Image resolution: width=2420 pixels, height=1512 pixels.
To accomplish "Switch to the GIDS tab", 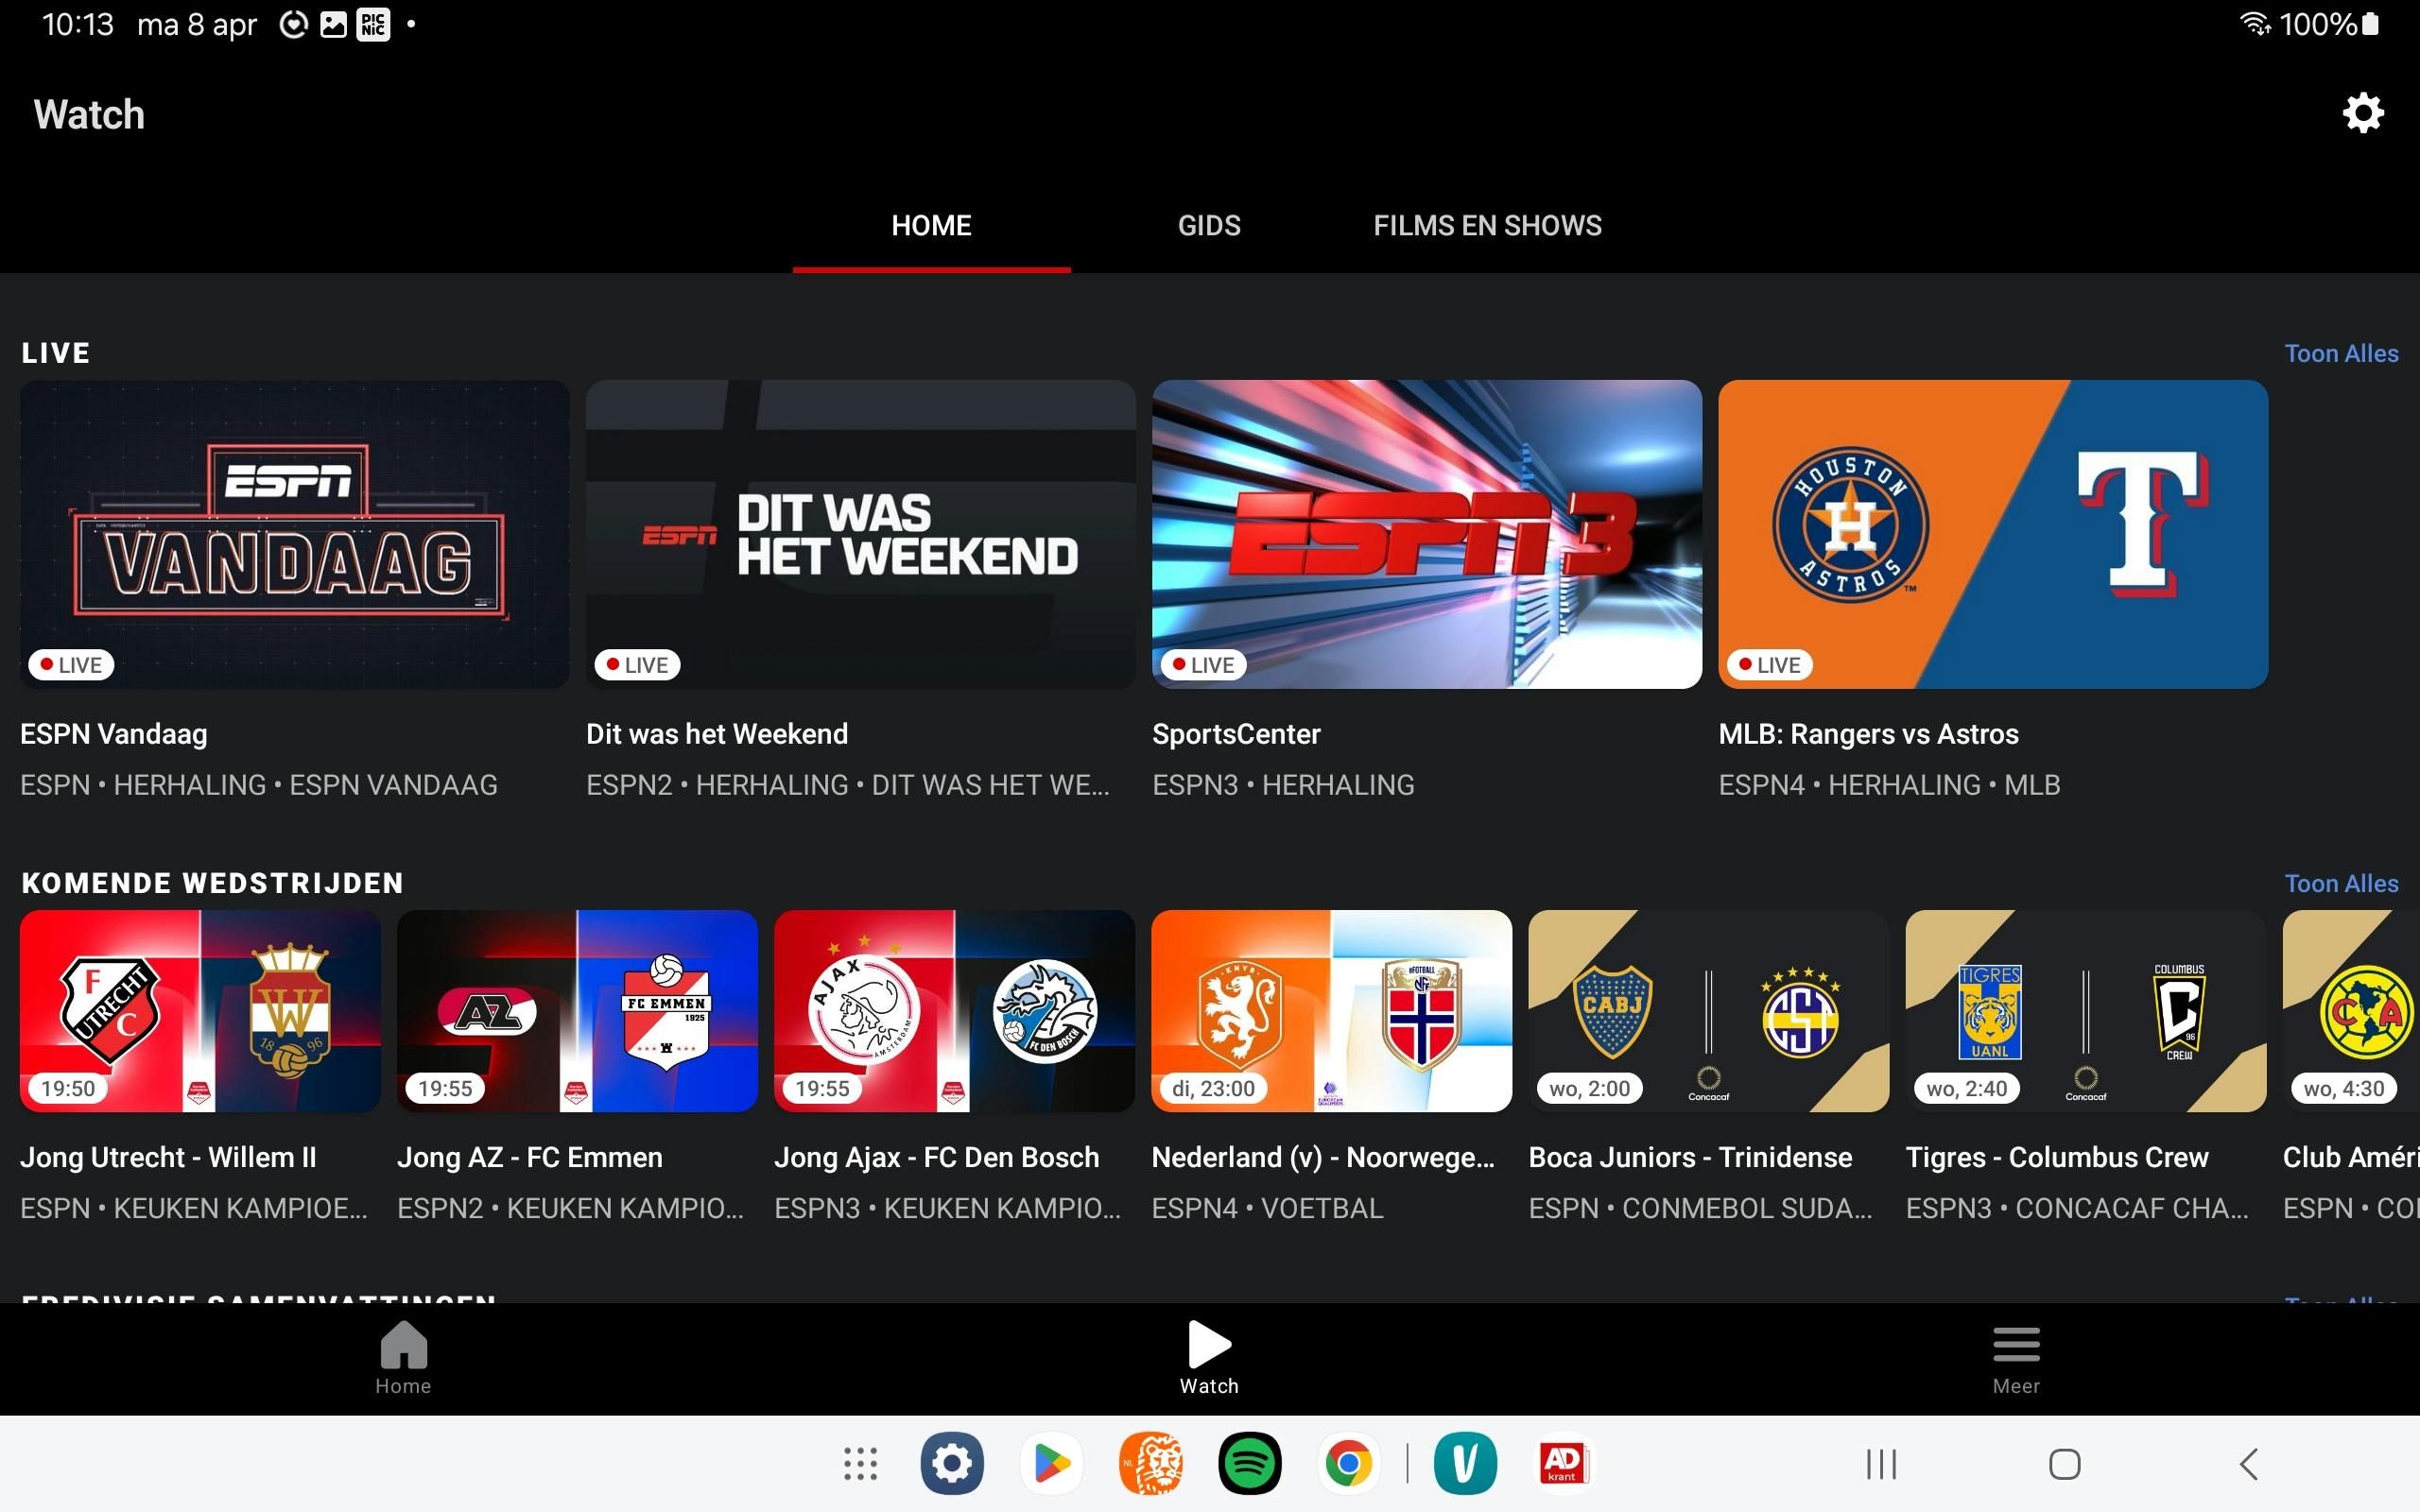I will 1208,226.
